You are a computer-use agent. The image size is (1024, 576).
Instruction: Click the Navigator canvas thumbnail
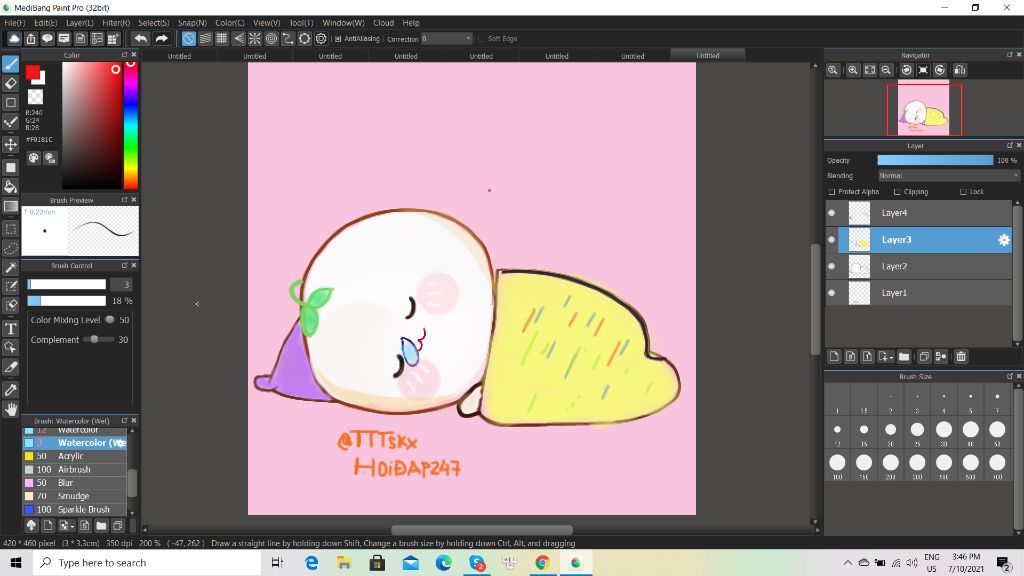coord(923,110)
